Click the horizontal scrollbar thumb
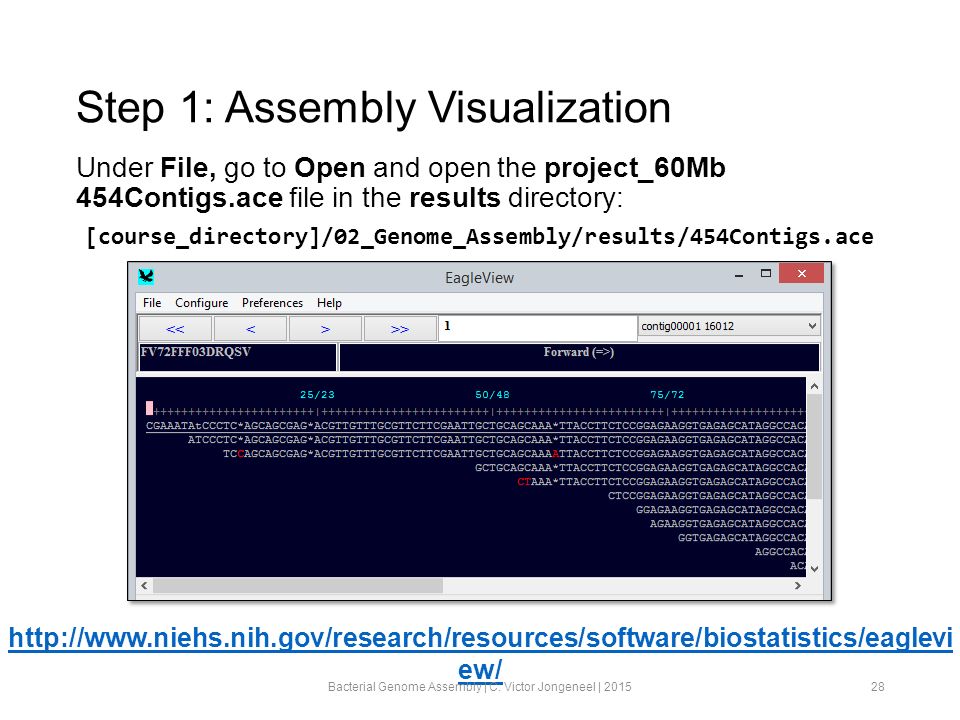The width and height of the screenshot is (960, 720). [x=298, y=586]
